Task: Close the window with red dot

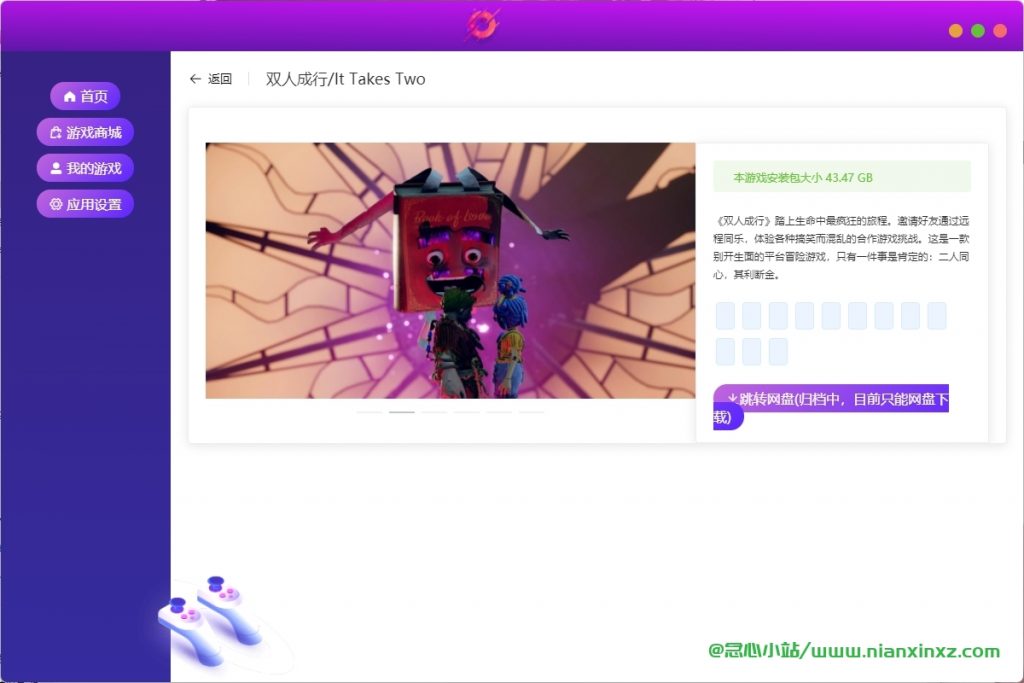Action: pyautogui.click(x=1000, y=31)
